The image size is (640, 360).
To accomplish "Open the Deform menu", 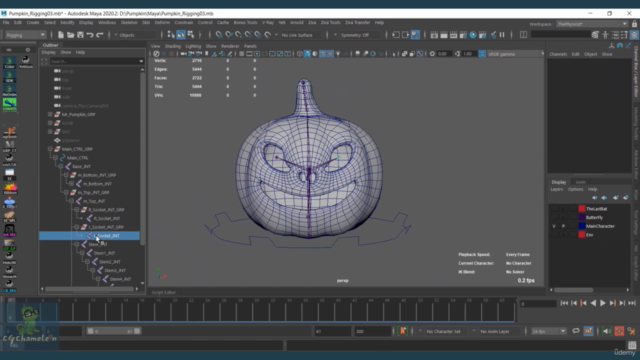I will pyautogui.click(x=162, y=22).
